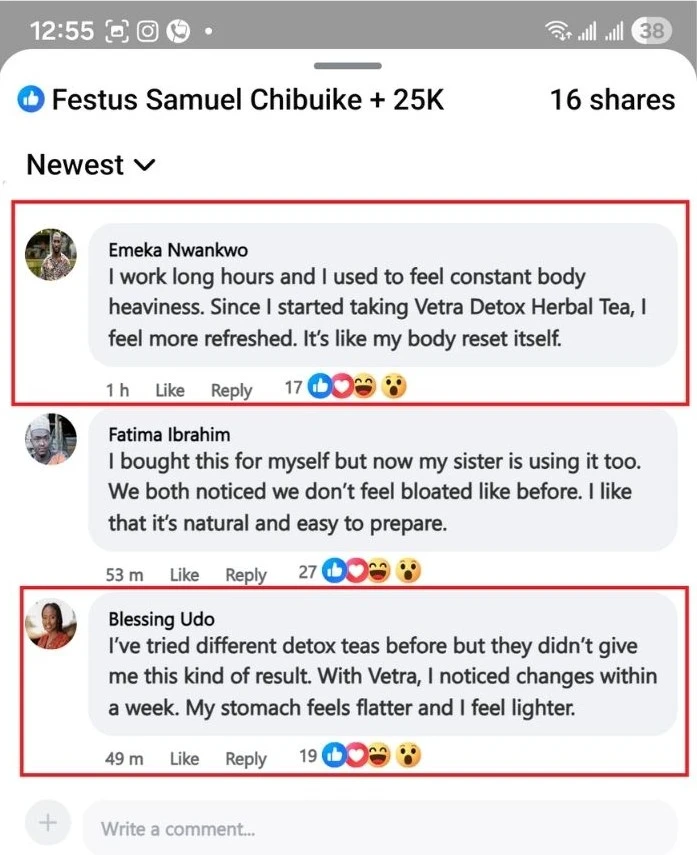
Task: Tap the drag handle atop the comments sheet
Action: pyautogui.click(x=347, y=66)
